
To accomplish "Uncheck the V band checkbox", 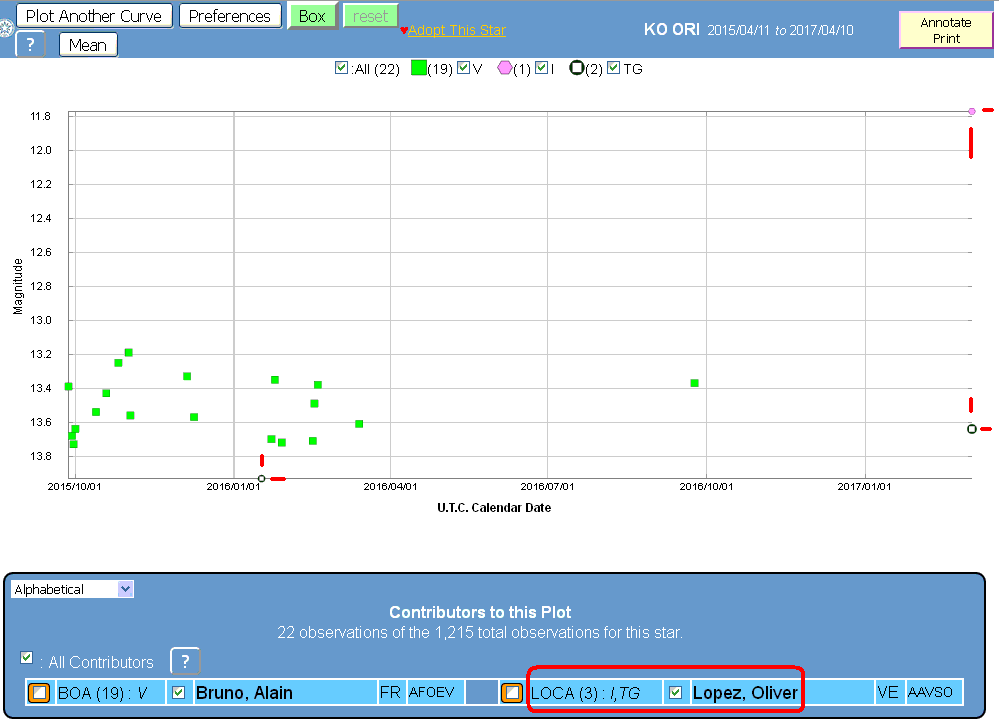I will tap(463, 68).
